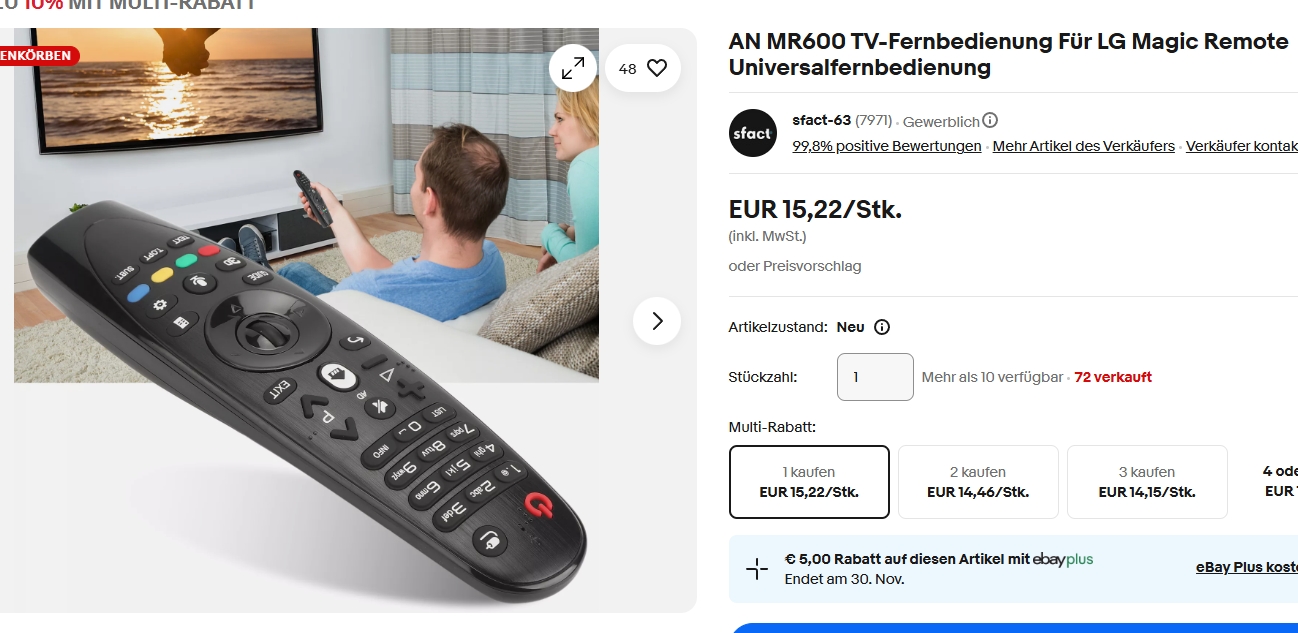
Task: Choose the partially visible 4 oder mehr option
Action: point(1272,482)
